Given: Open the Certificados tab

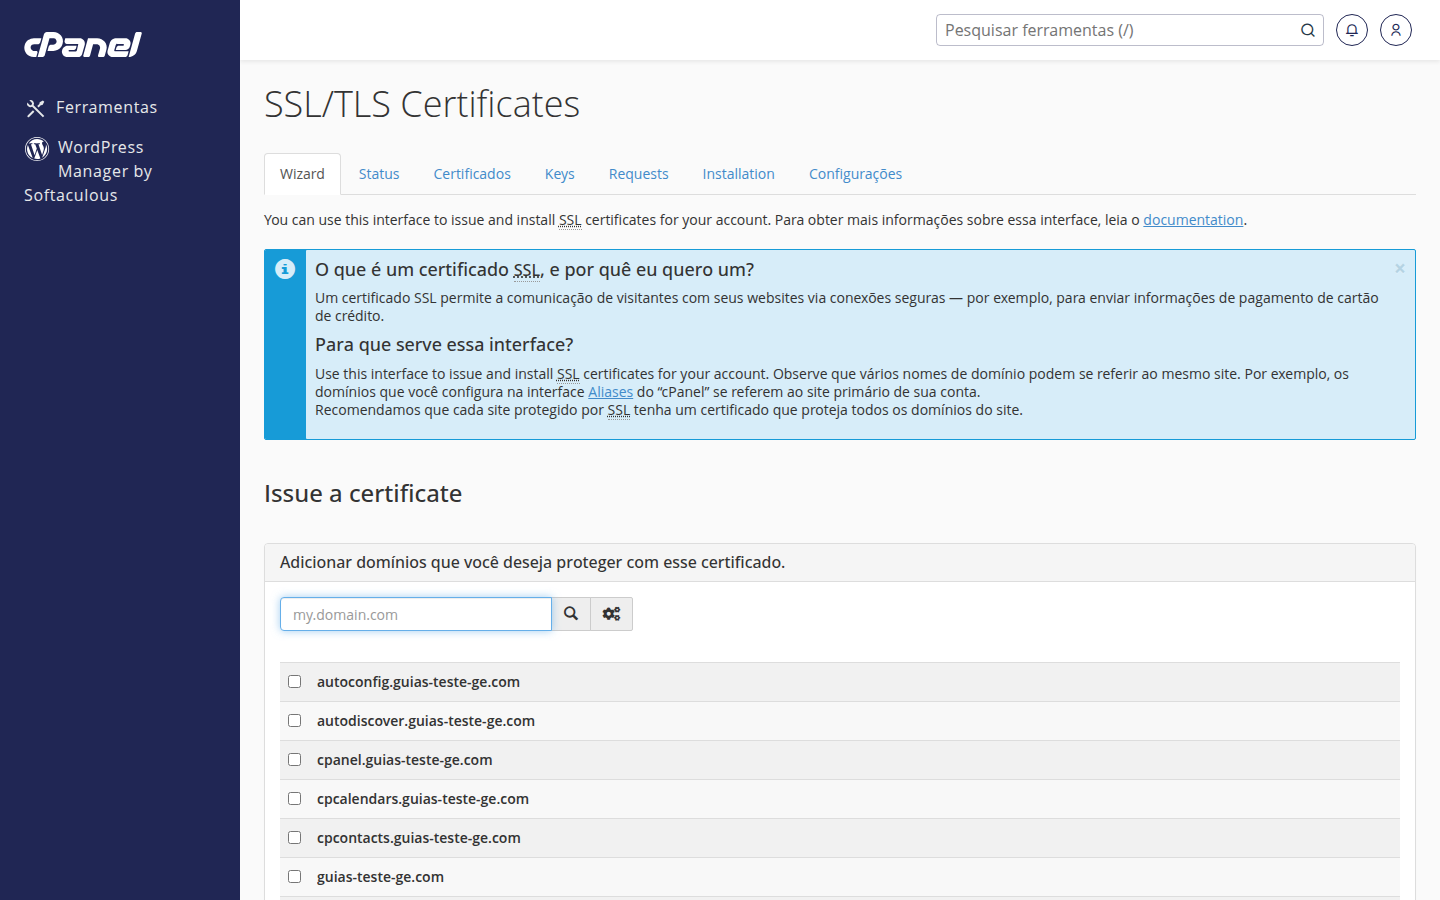Looking at the screenshot, I should 472,174.
